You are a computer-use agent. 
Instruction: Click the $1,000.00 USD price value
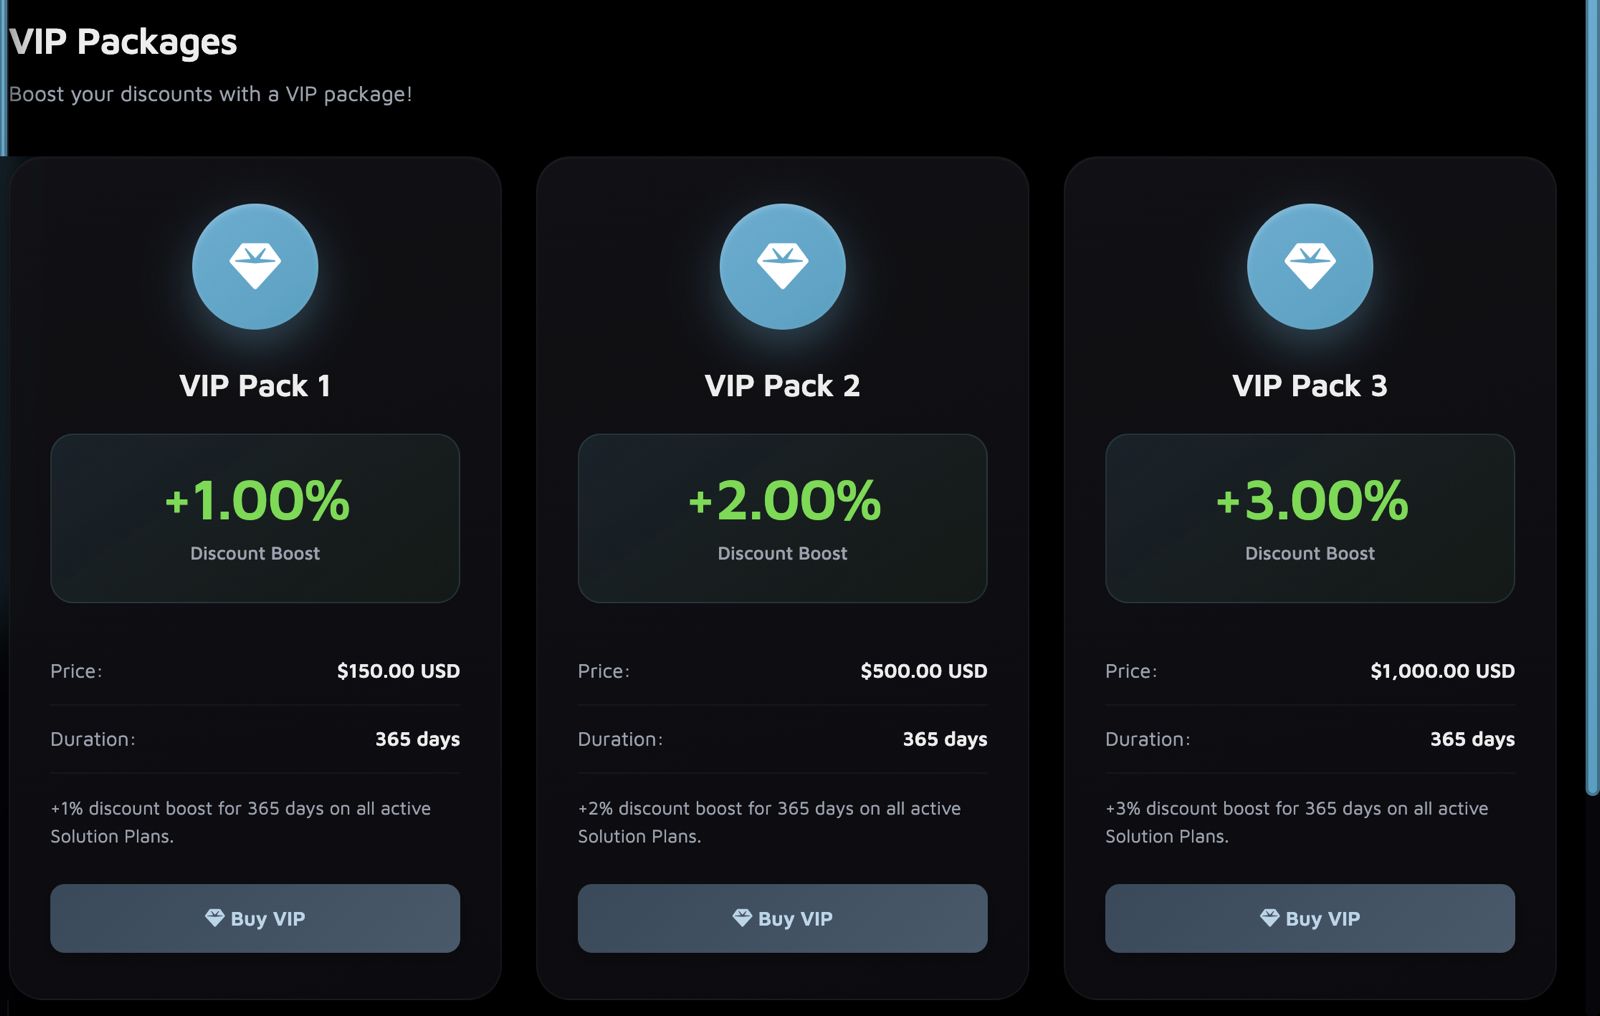[1442, 671]
